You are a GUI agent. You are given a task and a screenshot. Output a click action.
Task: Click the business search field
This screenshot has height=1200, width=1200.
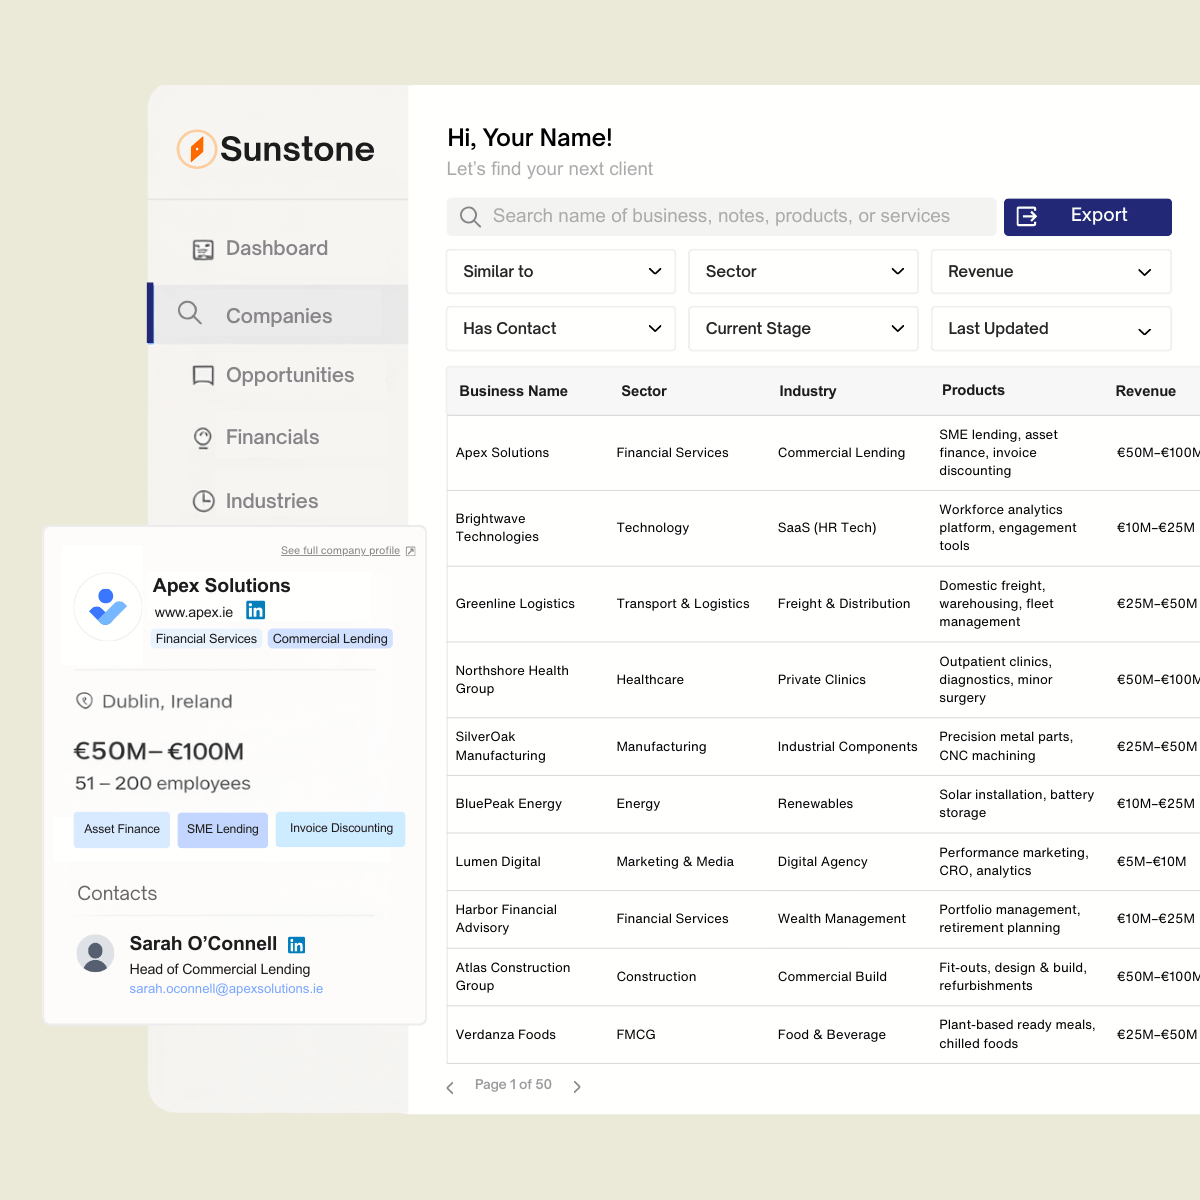pos(720,217)
